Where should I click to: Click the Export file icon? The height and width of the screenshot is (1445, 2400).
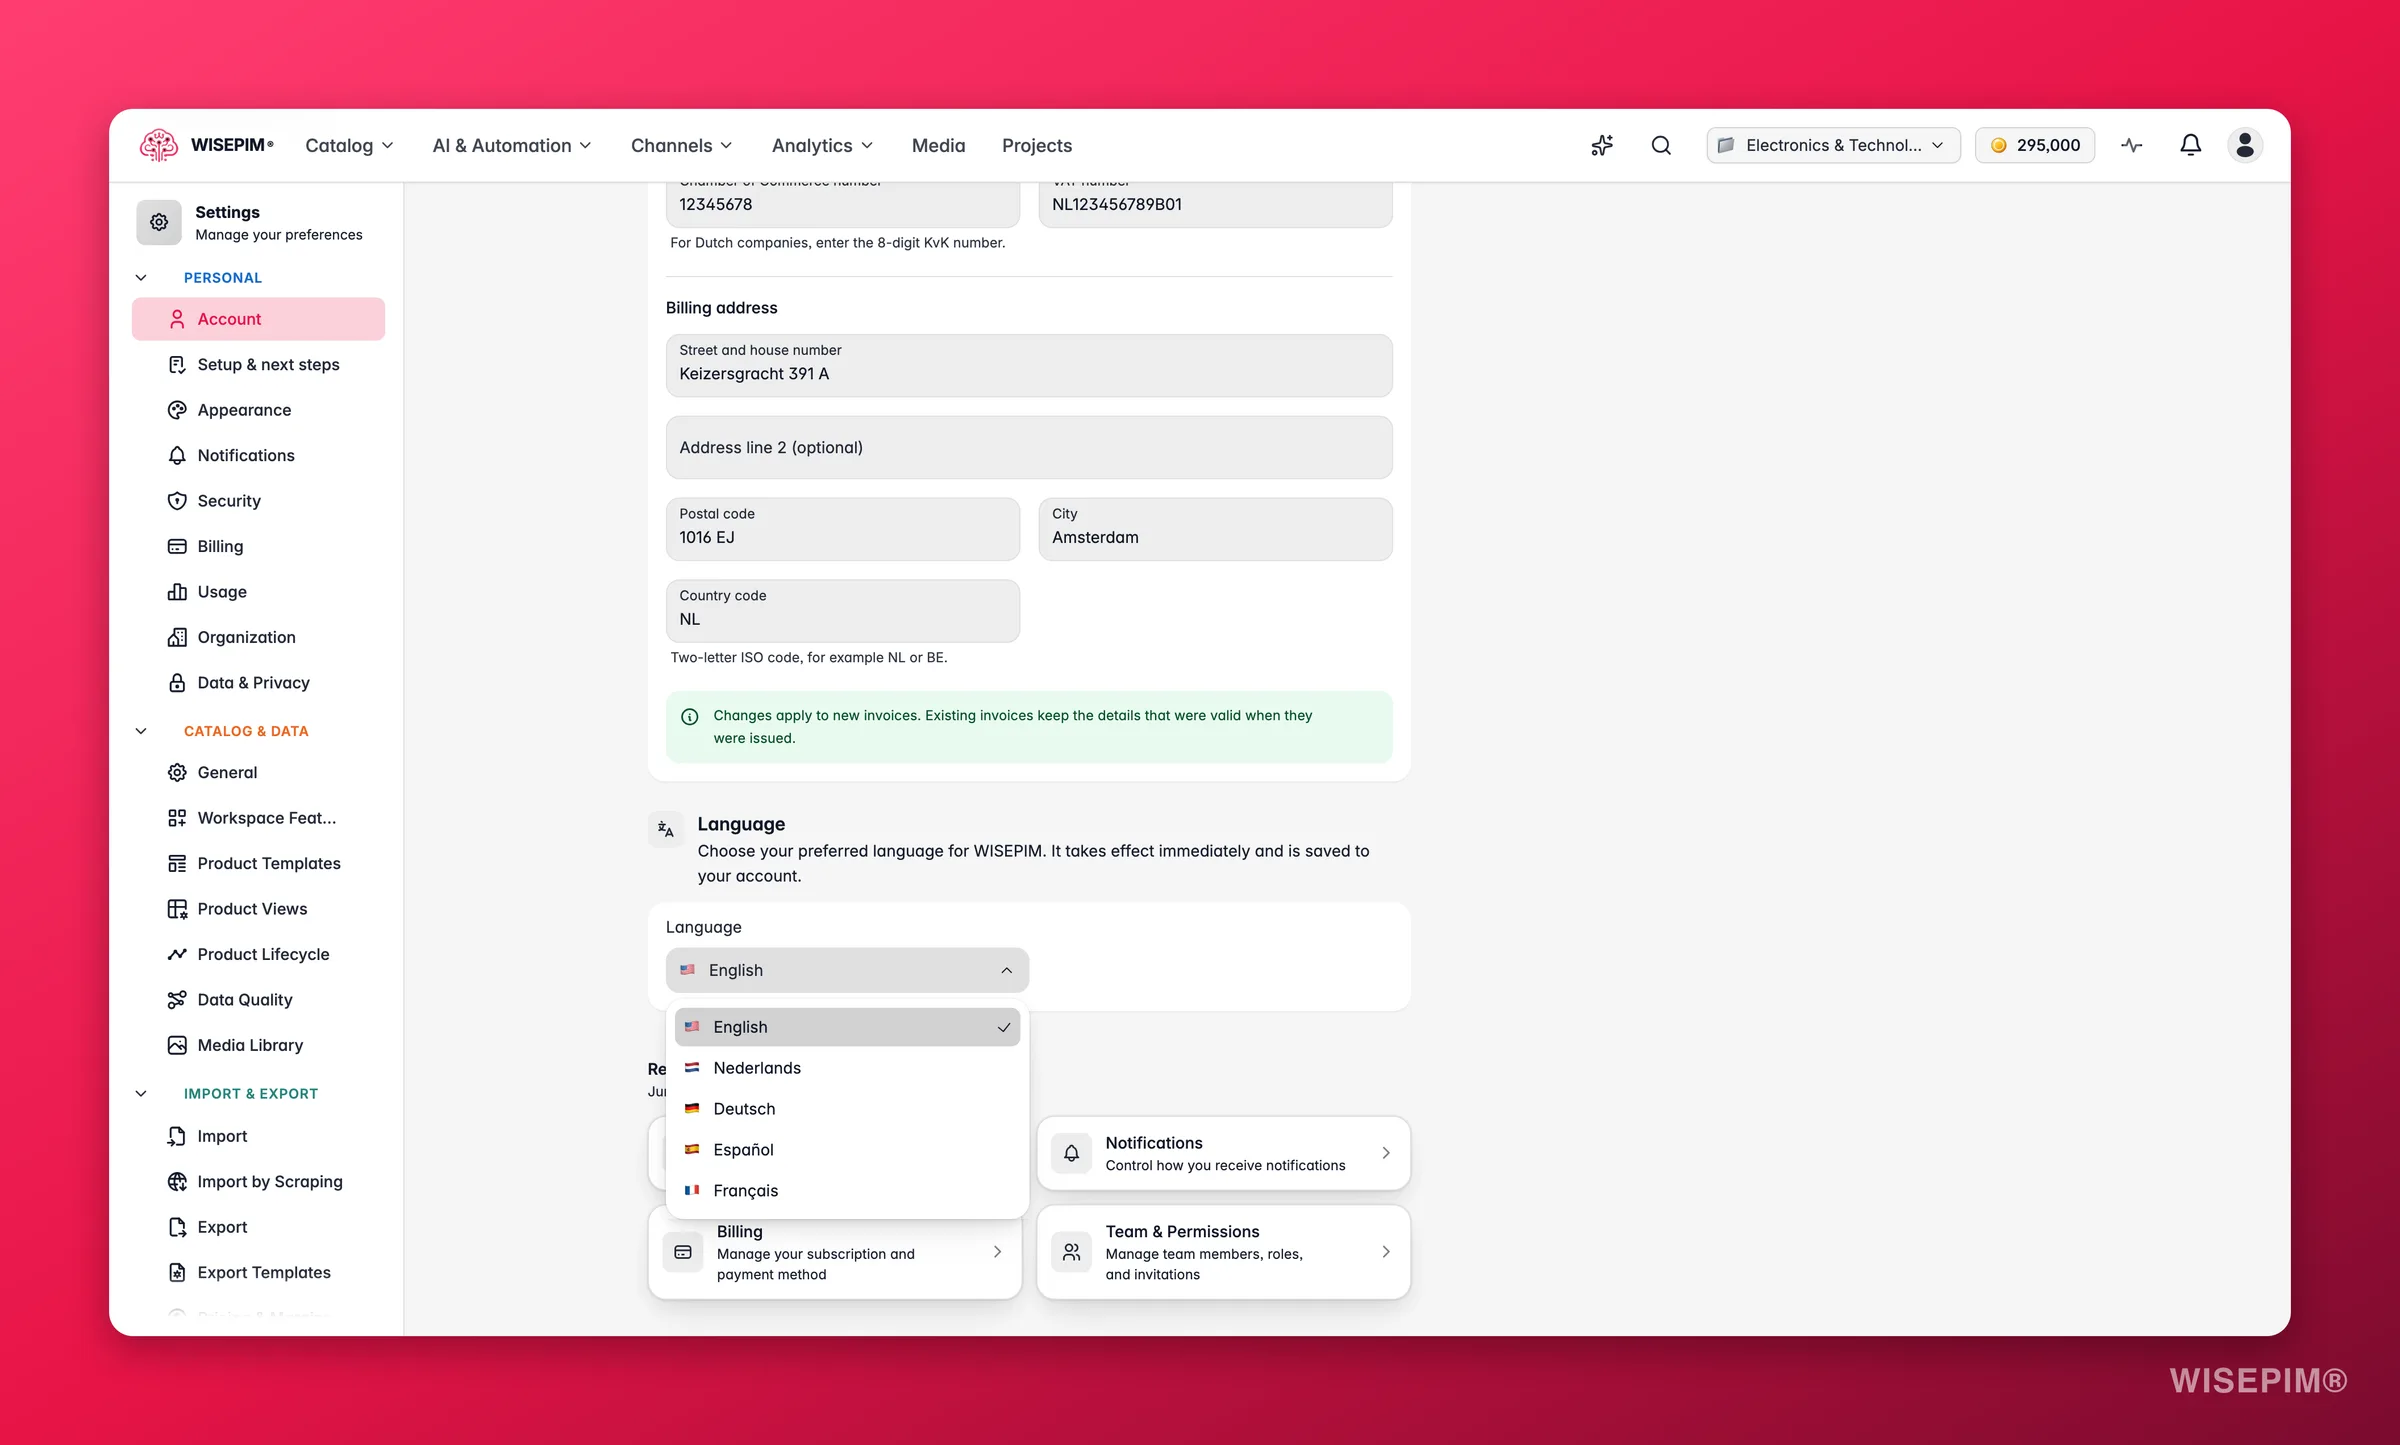(x=177, y=1227)
